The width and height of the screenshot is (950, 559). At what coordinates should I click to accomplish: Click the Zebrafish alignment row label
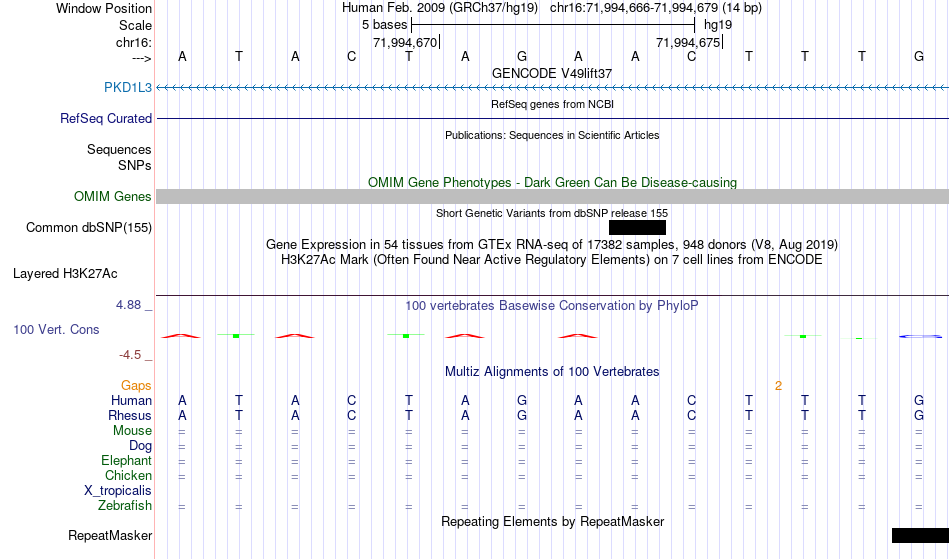tap(125, 506)
